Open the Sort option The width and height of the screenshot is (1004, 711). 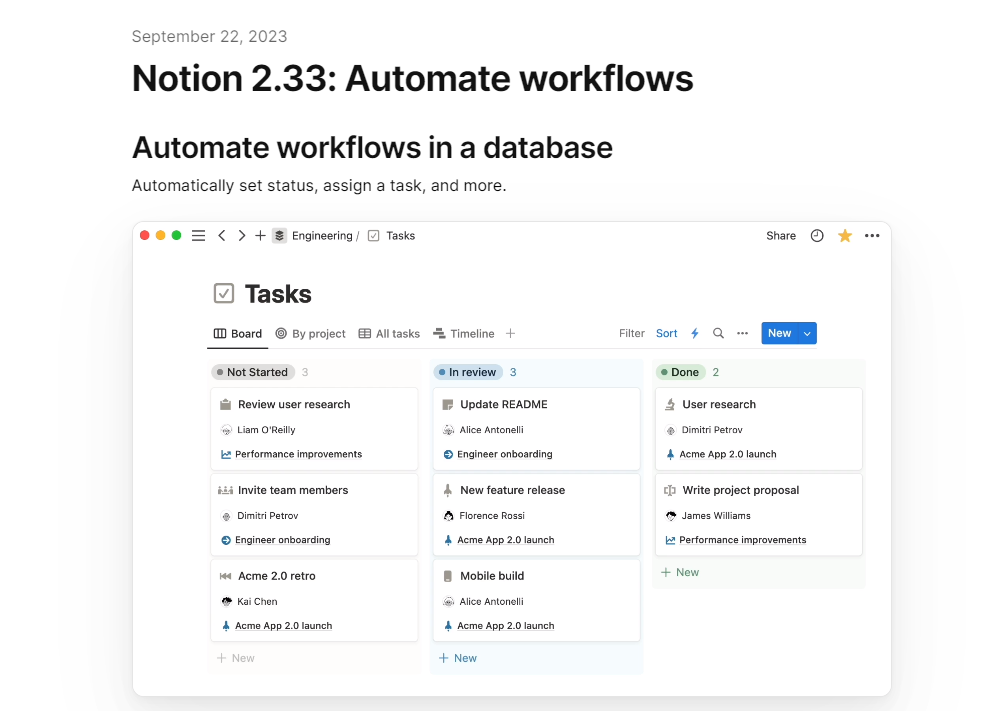pyautogui.click(x=667, y=333)
